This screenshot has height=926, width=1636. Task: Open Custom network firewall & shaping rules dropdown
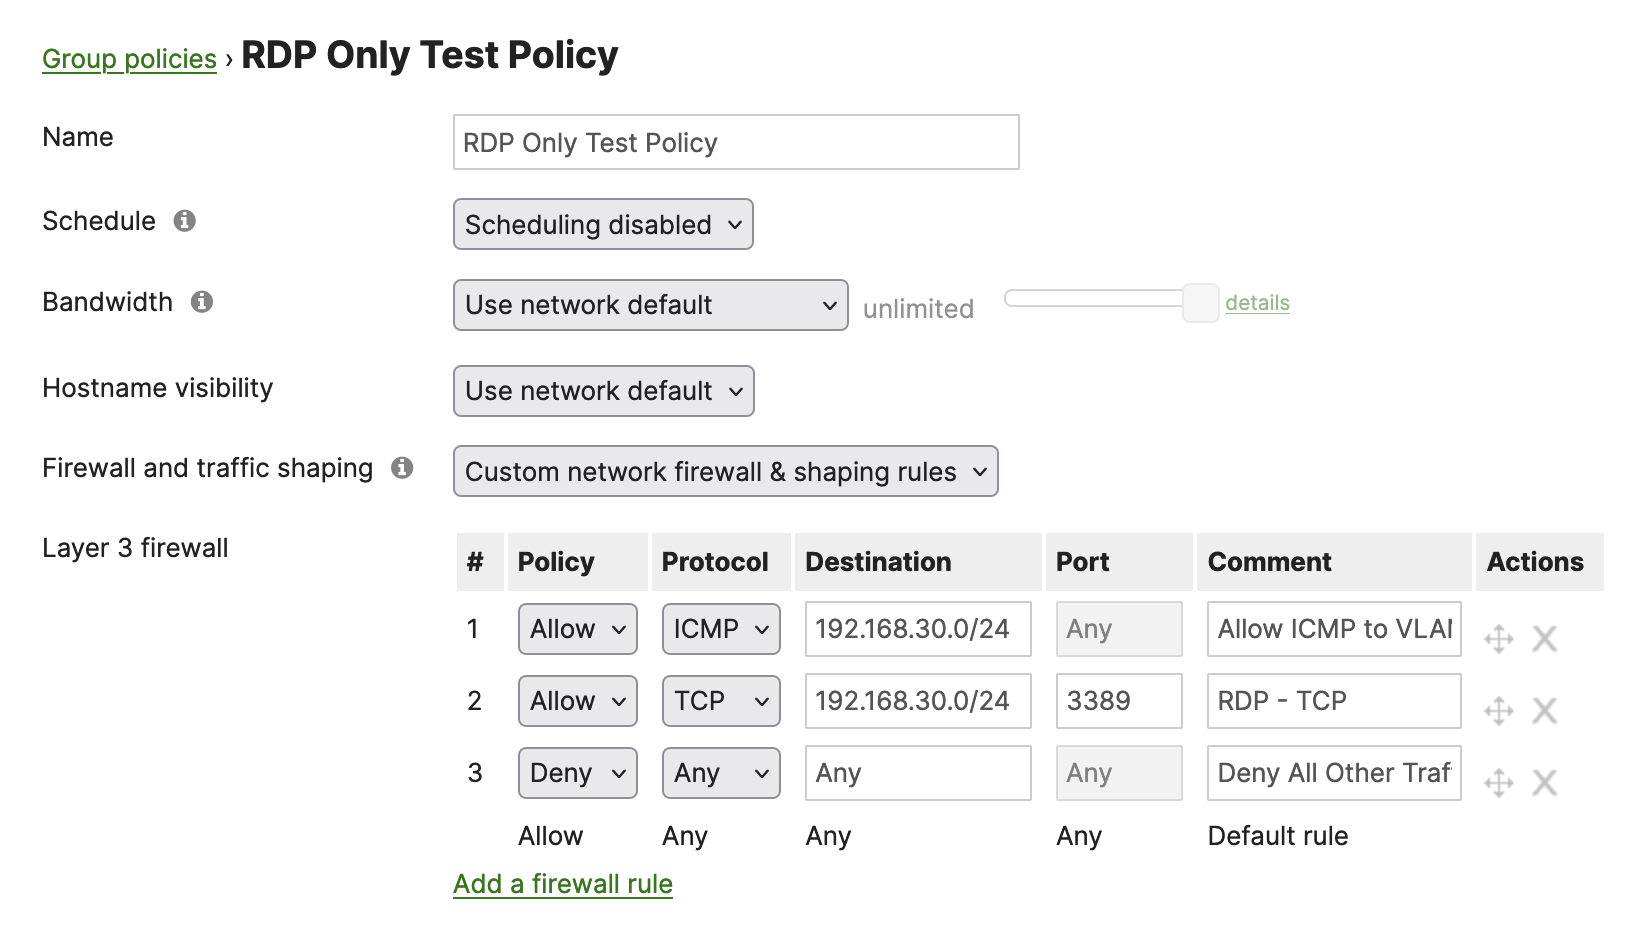[725, 472]
